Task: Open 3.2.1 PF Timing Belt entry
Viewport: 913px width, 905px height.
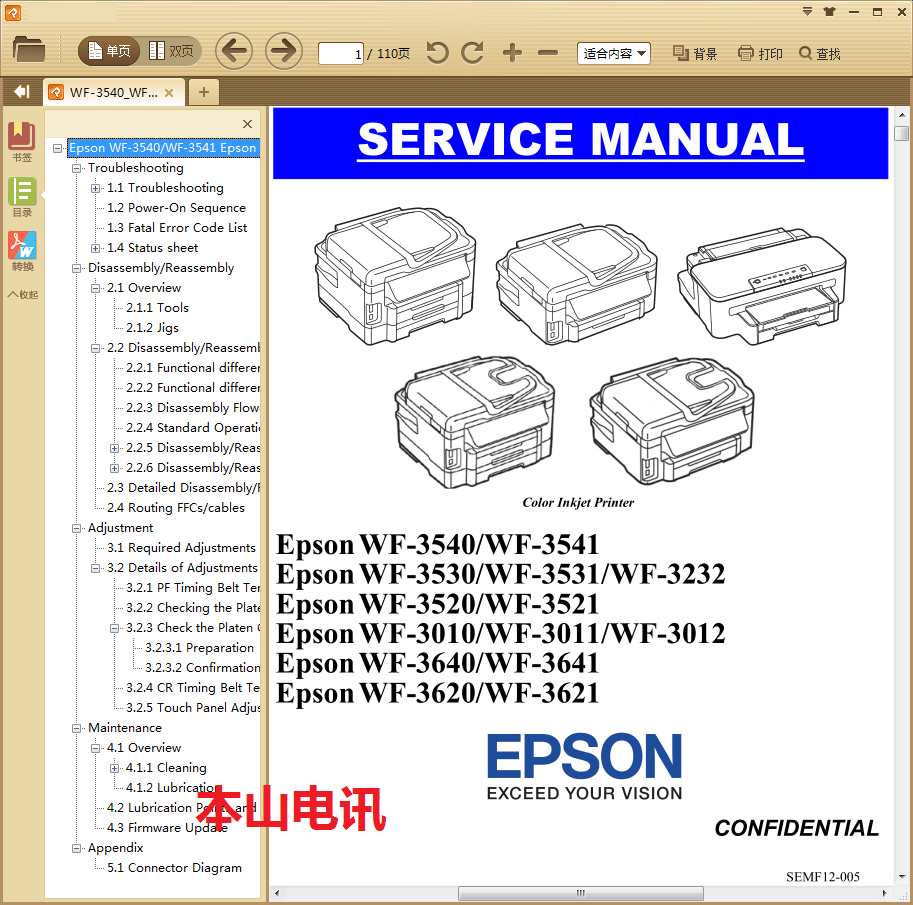Action: pyautogui.click(x=193, y=588)
